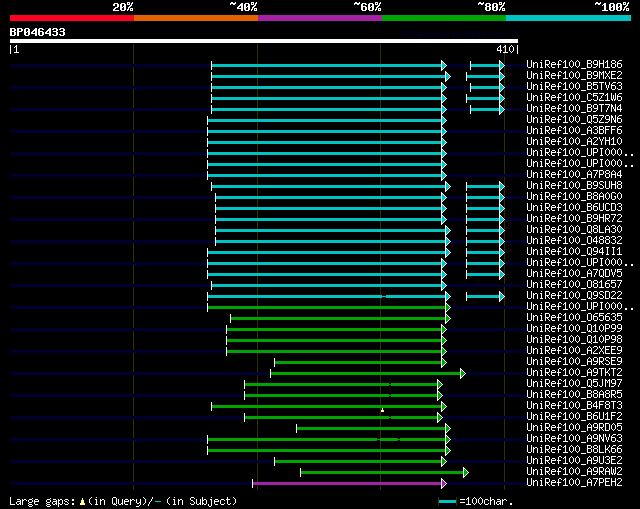Open hit UniRef100_B9T7N4
640x509 pixels.
(574, 109)
